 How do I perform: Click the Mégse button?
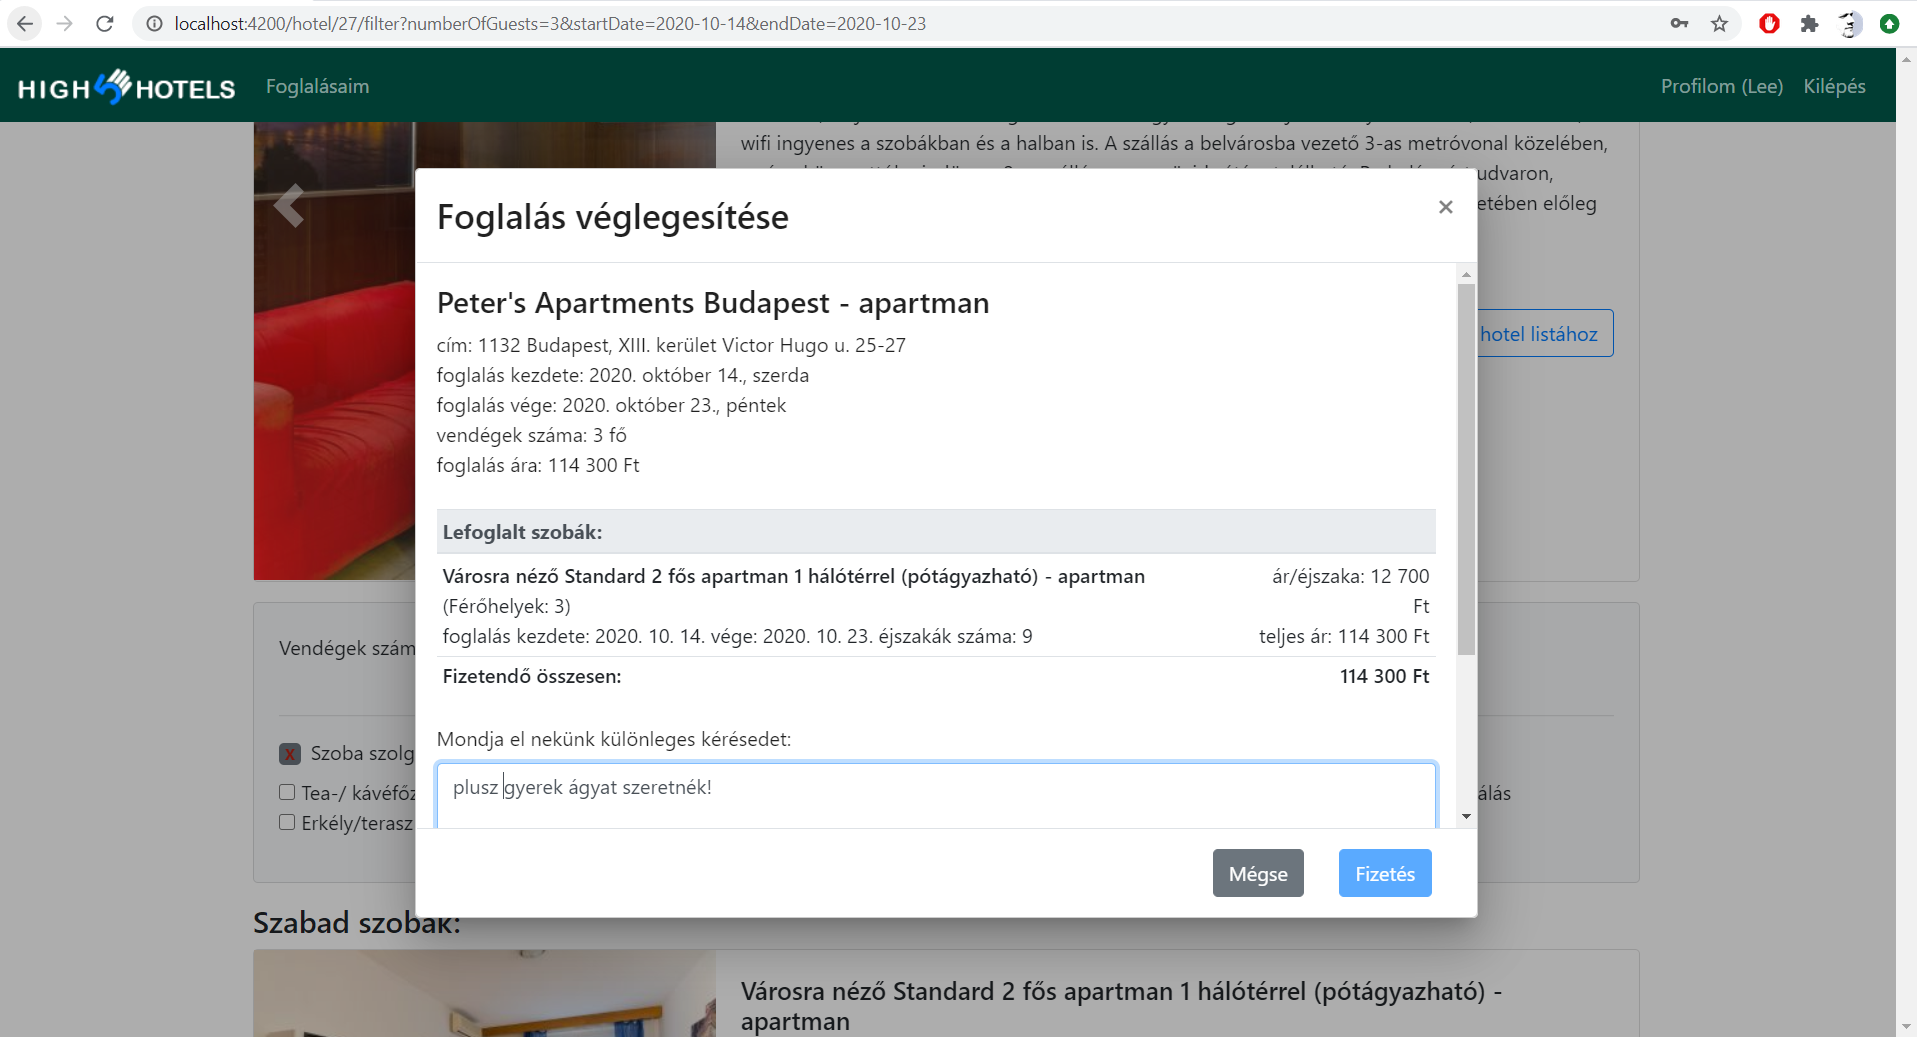coord(1258,873)
